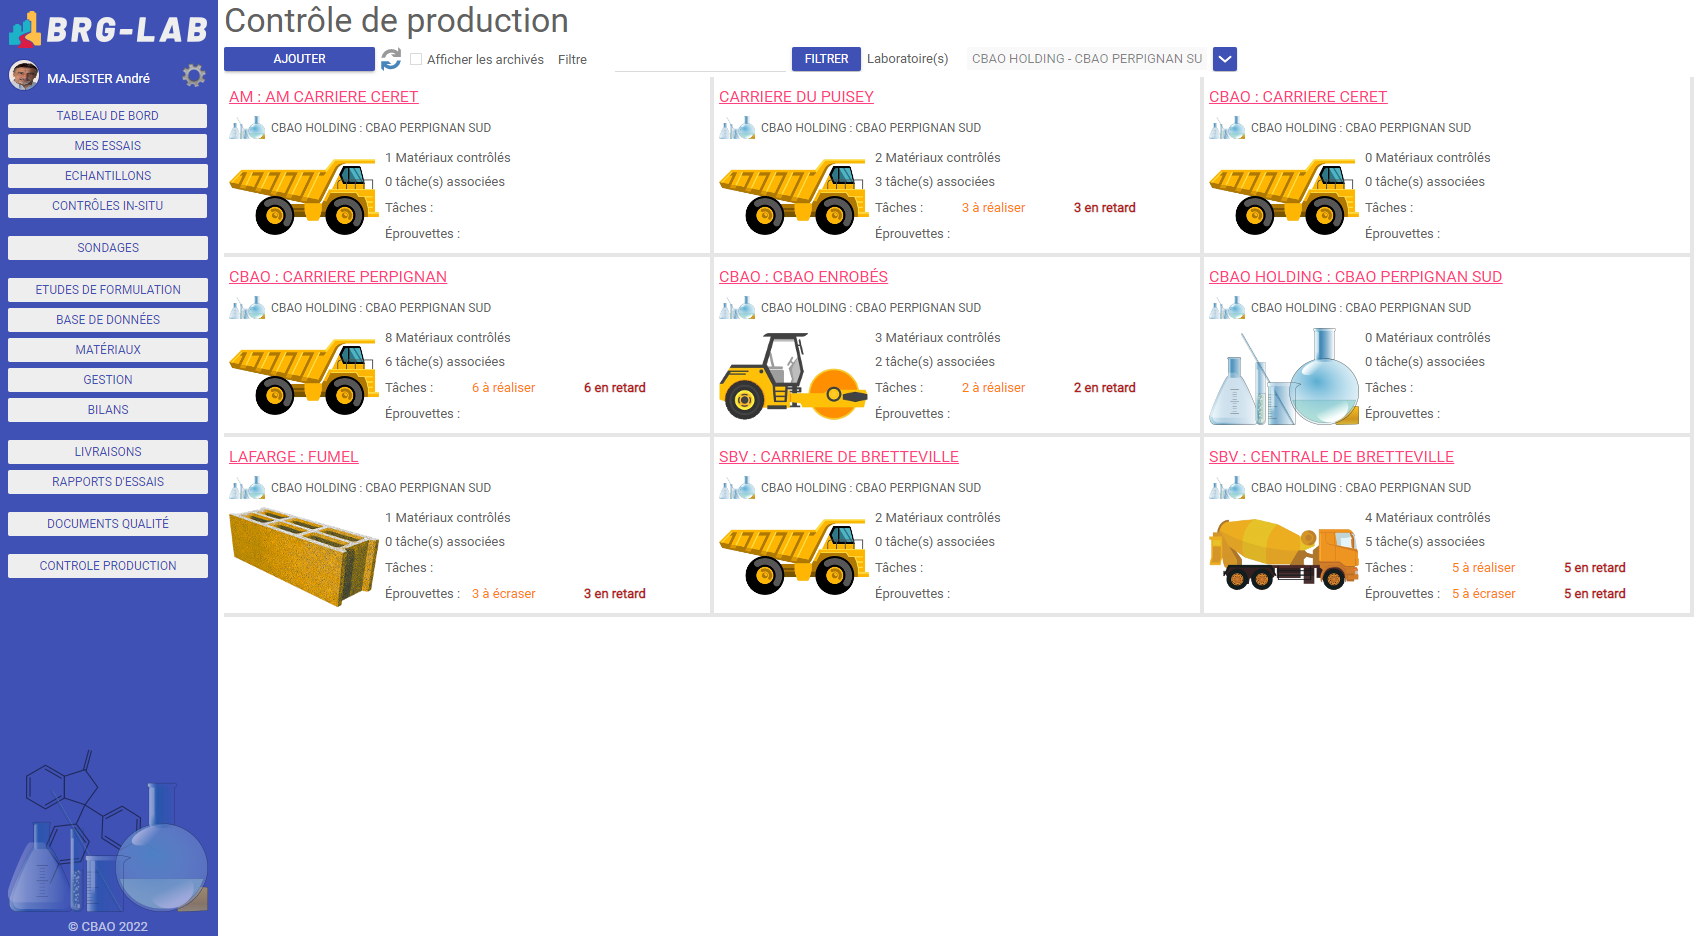Click '3 à réaliser' in CARRIERE DU PUISEY

pos(993,208)
